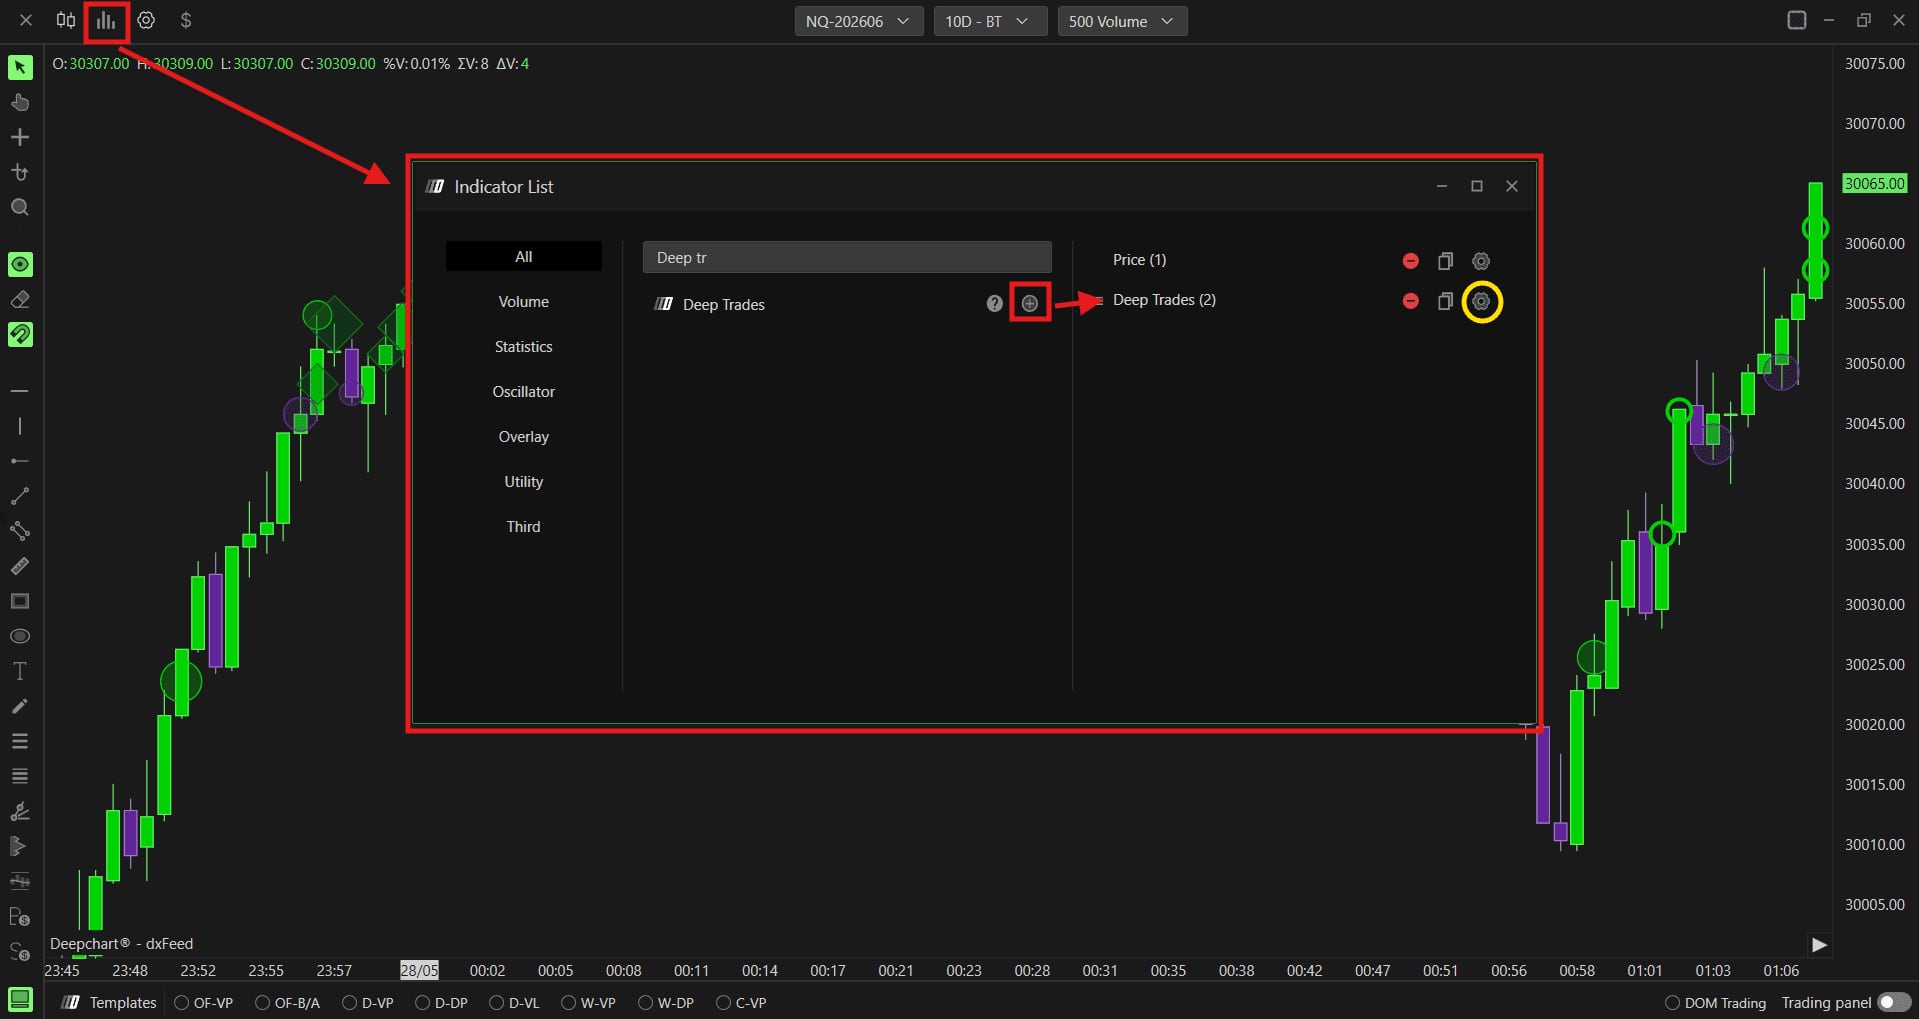Remove the Price (1) indicator

[1410, 261]
